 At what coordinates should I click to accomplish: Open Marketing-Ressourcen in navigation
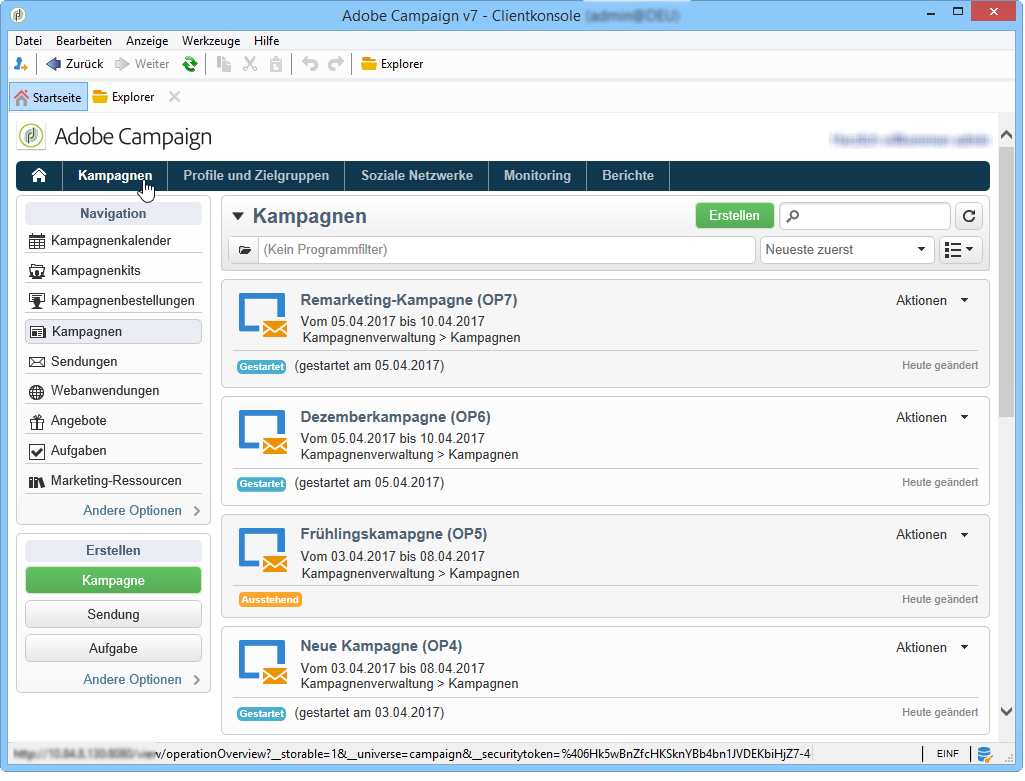113,481
